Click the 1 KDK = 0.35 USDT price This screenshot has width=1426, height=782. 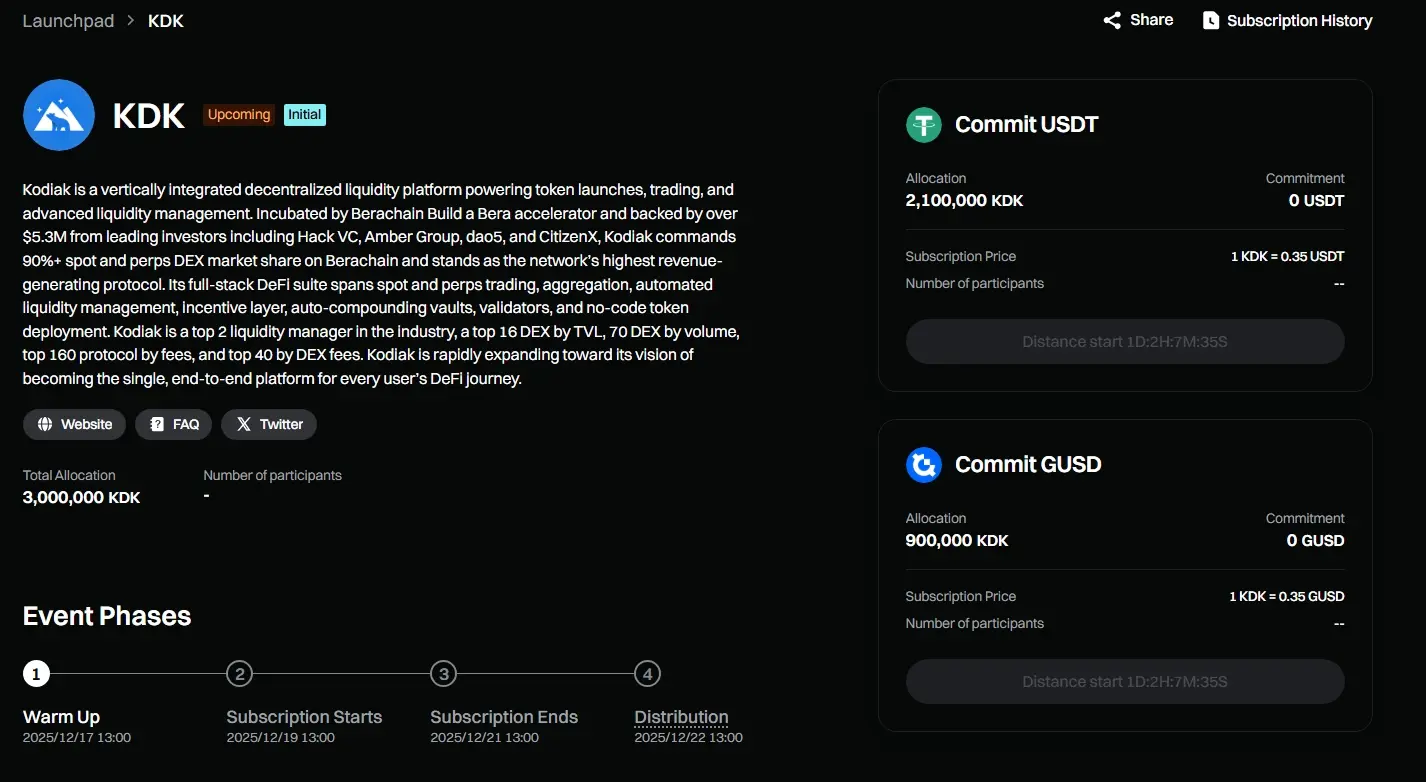coord(1288,256)
